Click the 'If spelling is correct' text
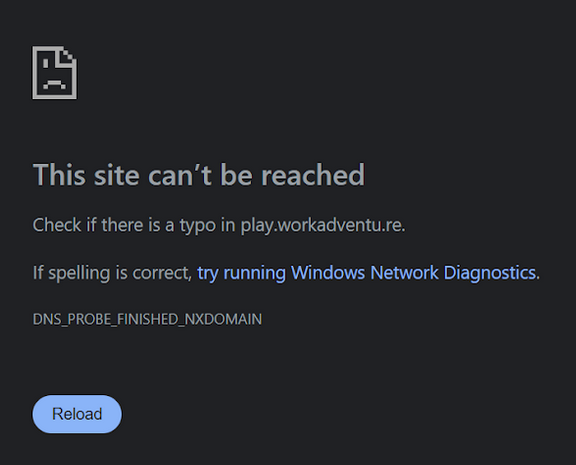 tap(112, 273)
